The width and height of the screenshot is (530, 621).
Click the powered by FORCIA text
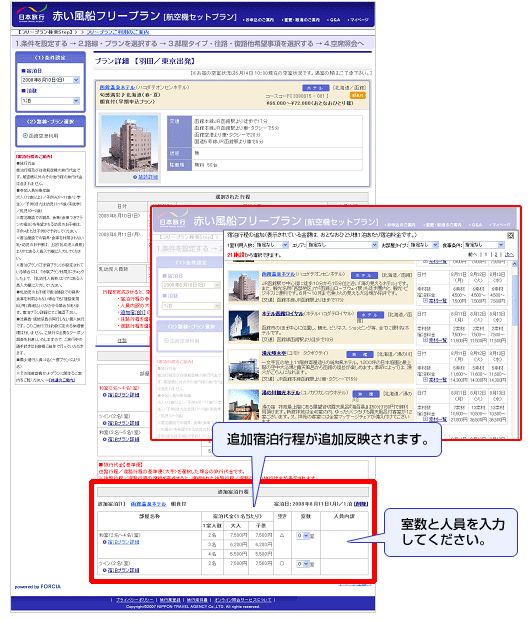coord(38,587)
